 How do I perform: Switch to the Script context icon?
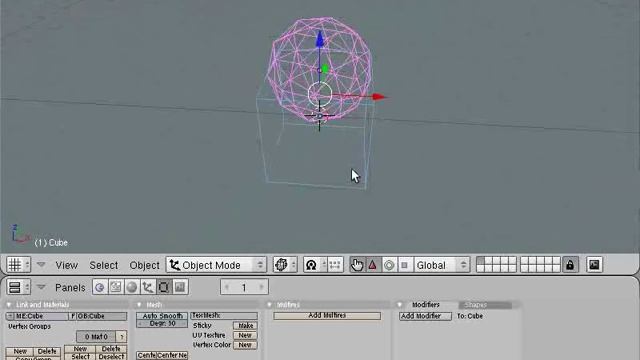pos(116,287)
